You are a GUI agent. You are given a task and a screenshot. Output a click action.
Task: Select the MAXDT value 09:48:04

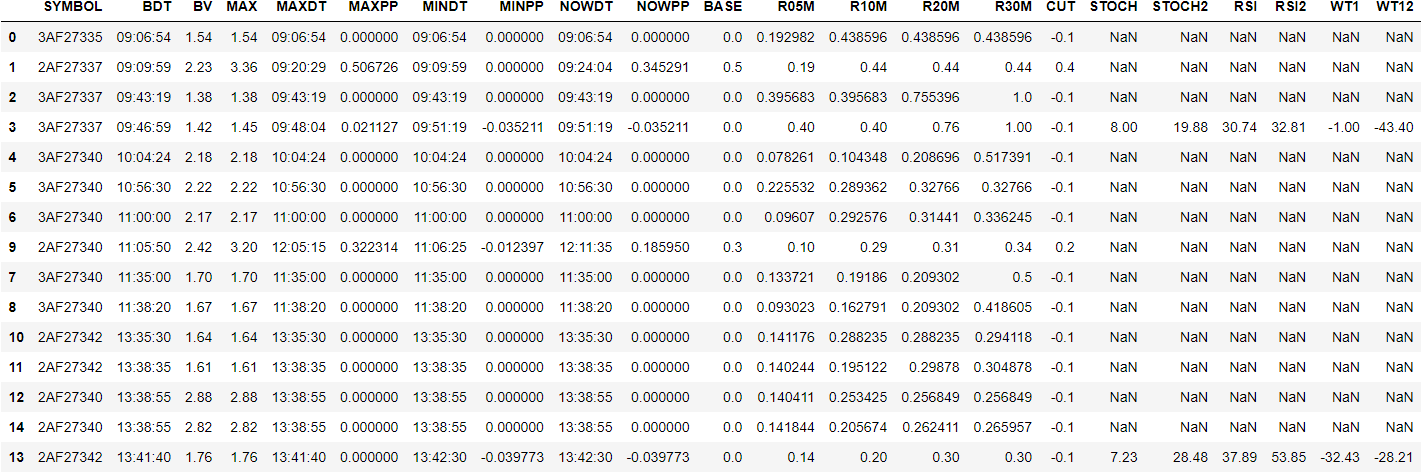pos(299,127)
